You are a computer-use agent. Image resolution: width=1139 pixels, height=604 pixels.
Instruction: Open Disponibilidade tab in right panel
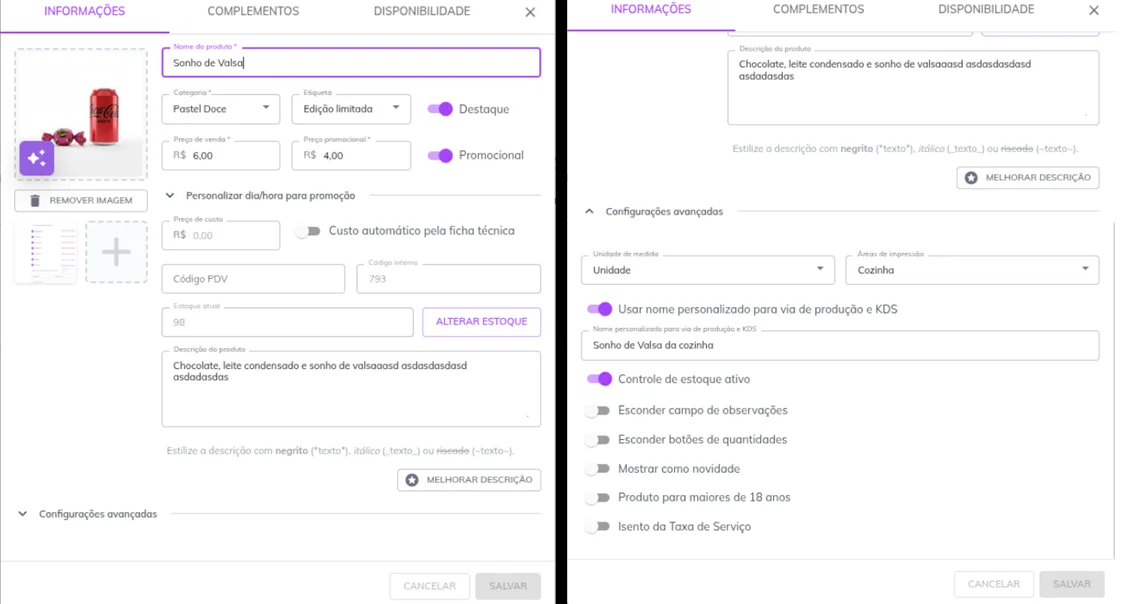tap(986, 9)
